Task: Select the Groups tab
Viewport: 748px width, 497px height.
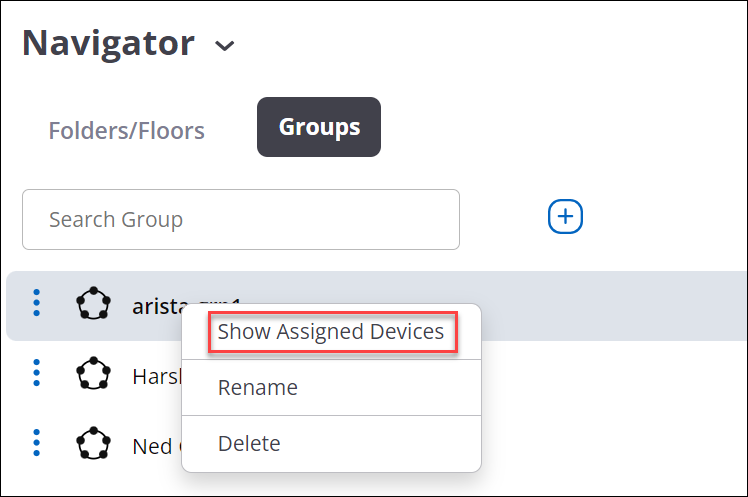Action: [x=319, y=127]
